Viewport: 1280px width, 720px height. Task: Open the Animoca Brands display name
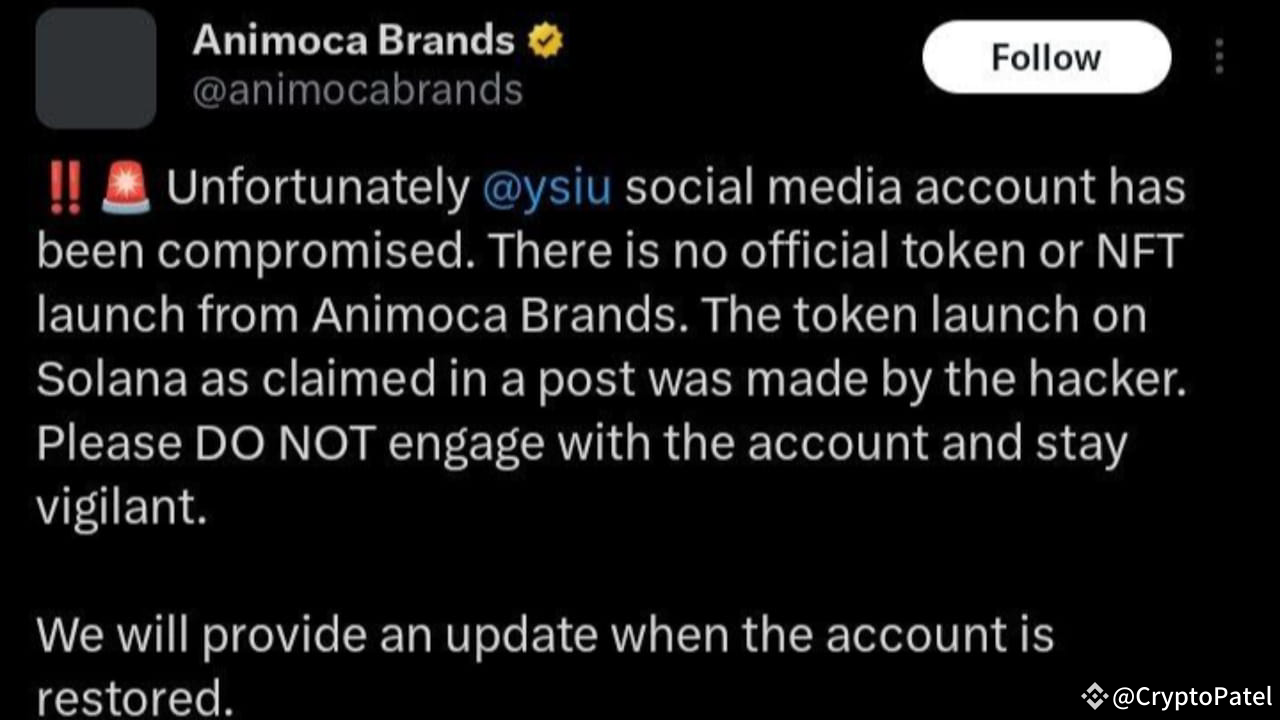(354, 40)
